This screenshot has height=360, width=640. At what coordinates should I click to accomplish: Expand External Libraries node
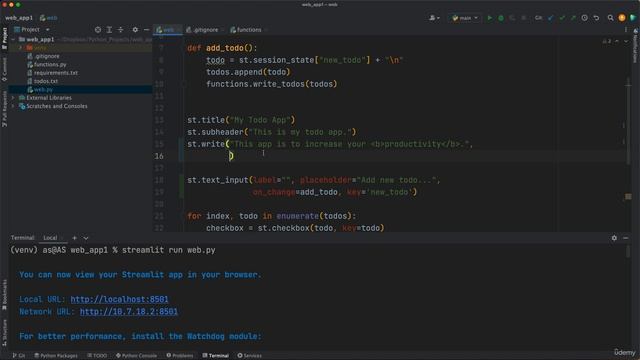tap(13, 98)
